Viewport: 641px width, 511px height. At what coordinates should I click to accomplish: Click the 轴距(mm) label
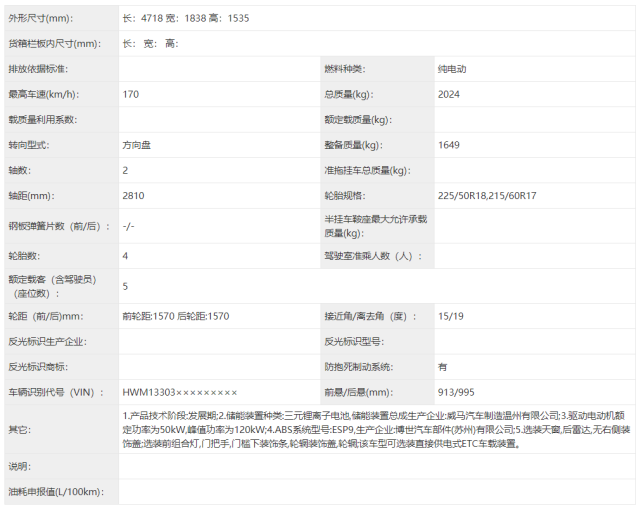[31, 196]
